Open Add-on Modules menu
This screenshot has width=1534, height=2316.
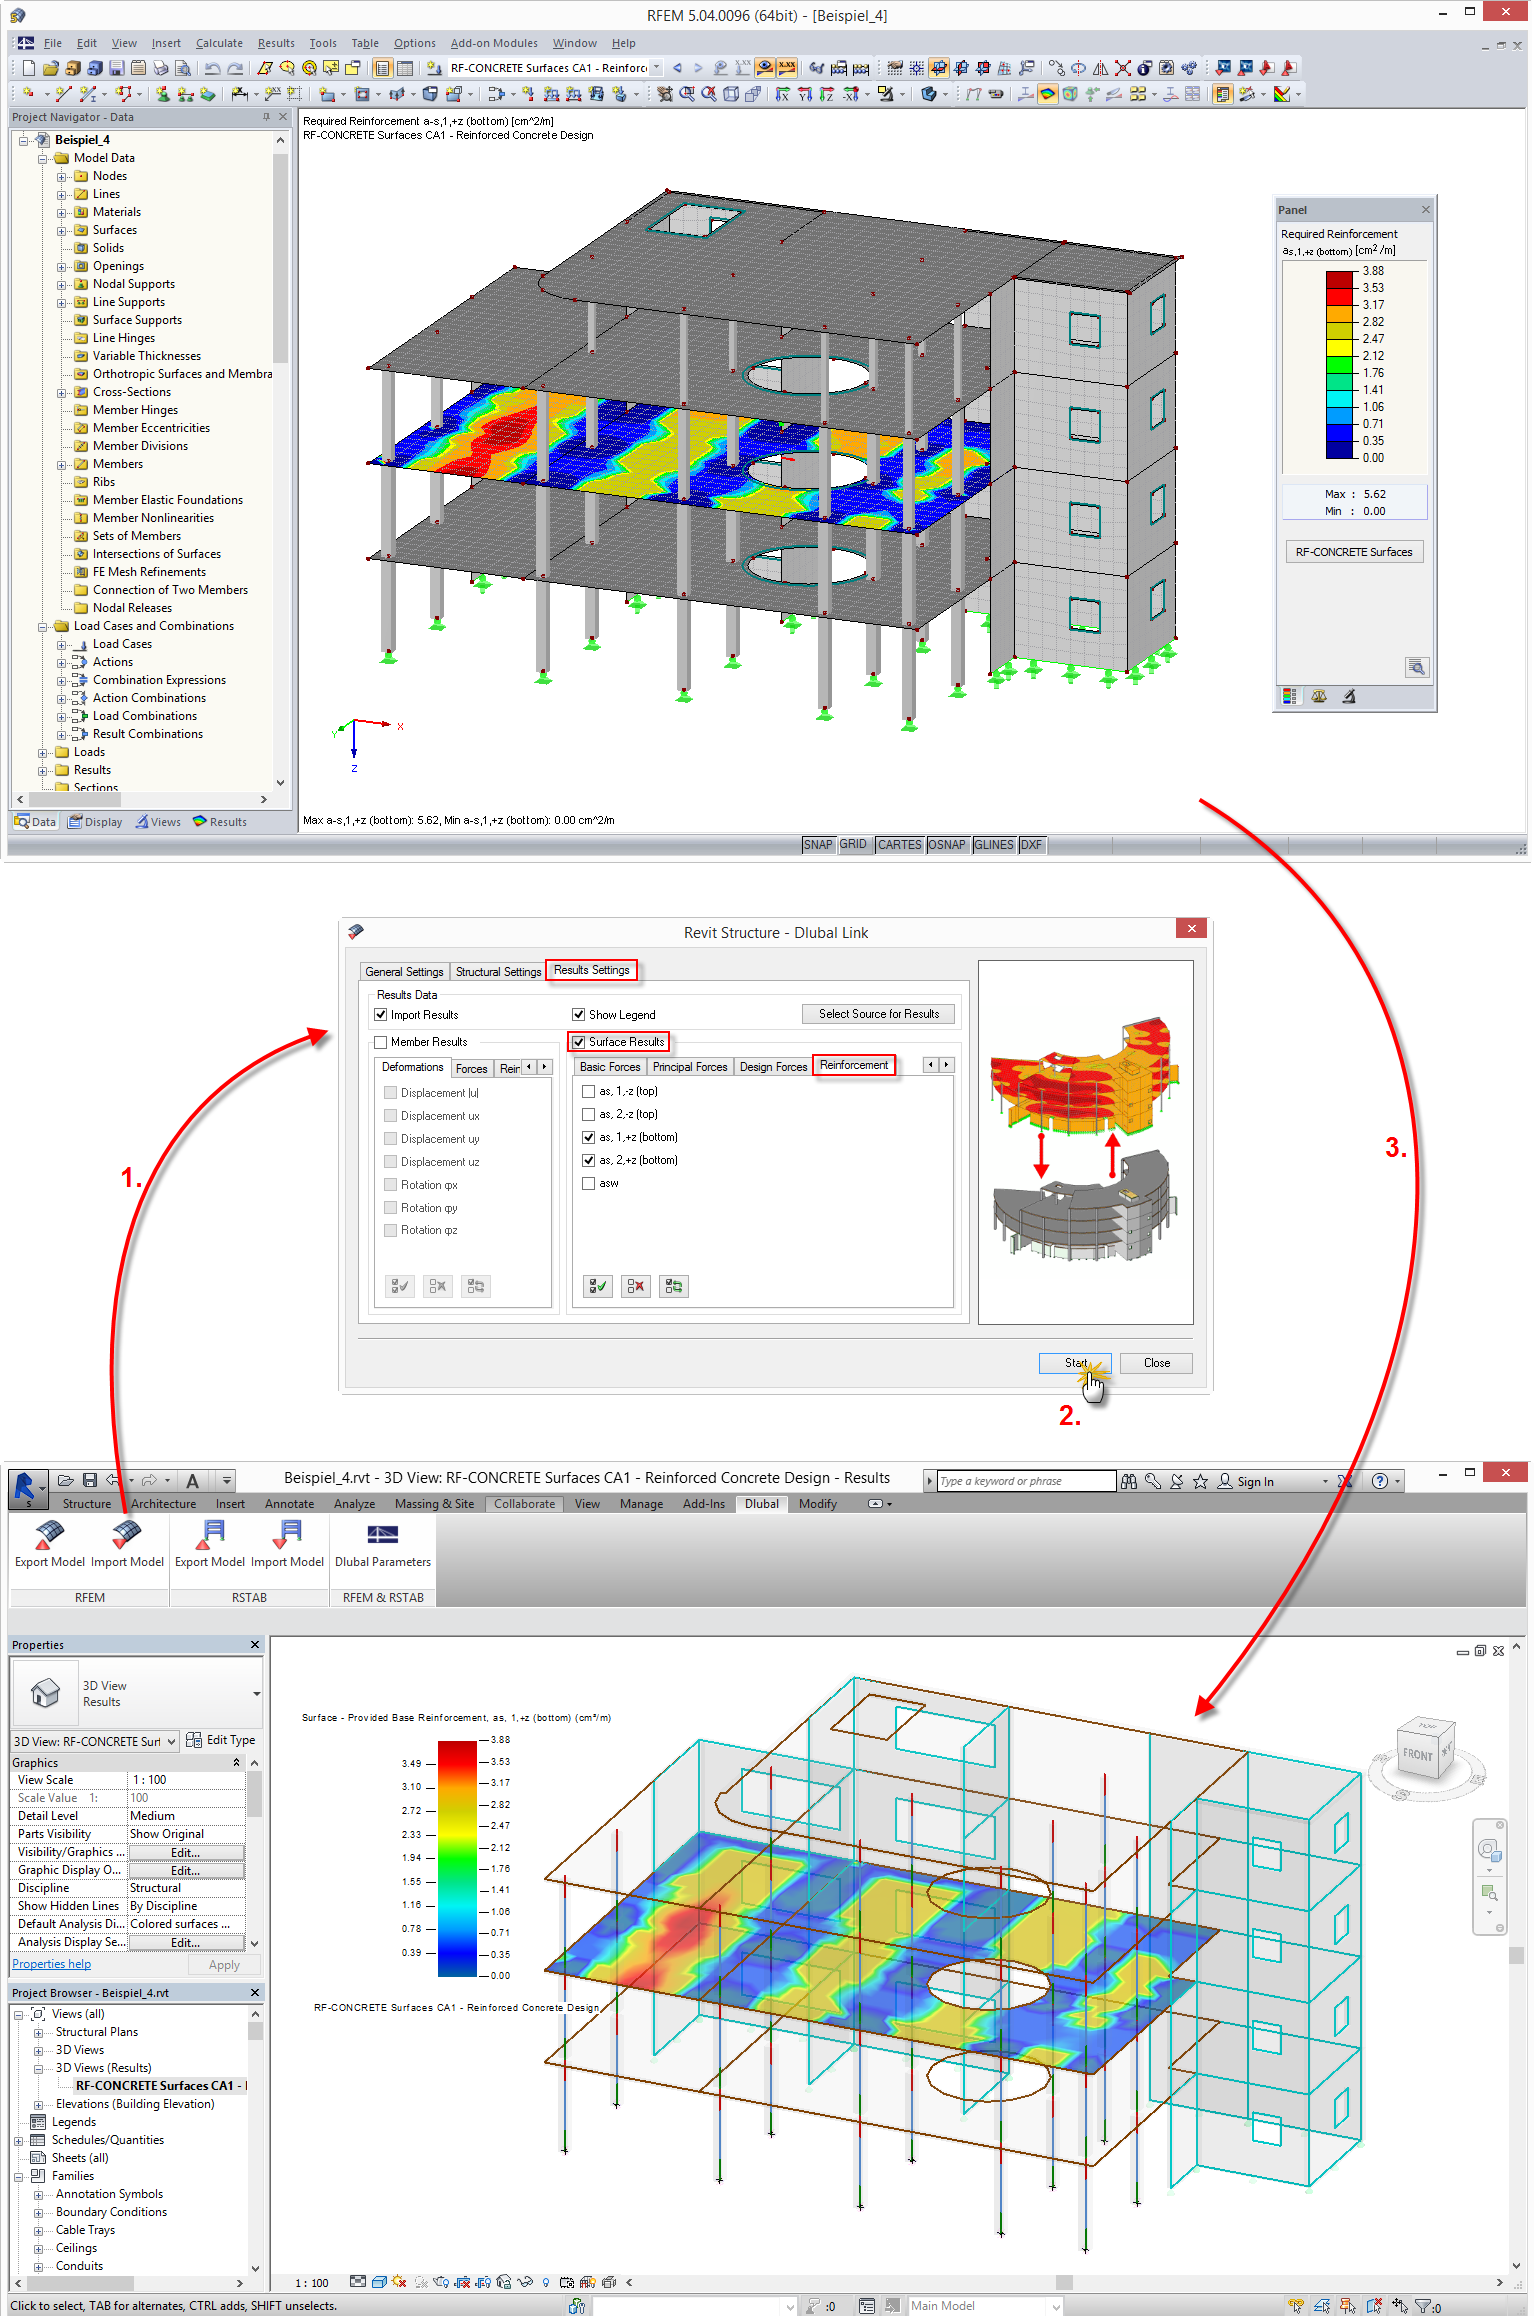pyautogui.click(x=494, y=43)
